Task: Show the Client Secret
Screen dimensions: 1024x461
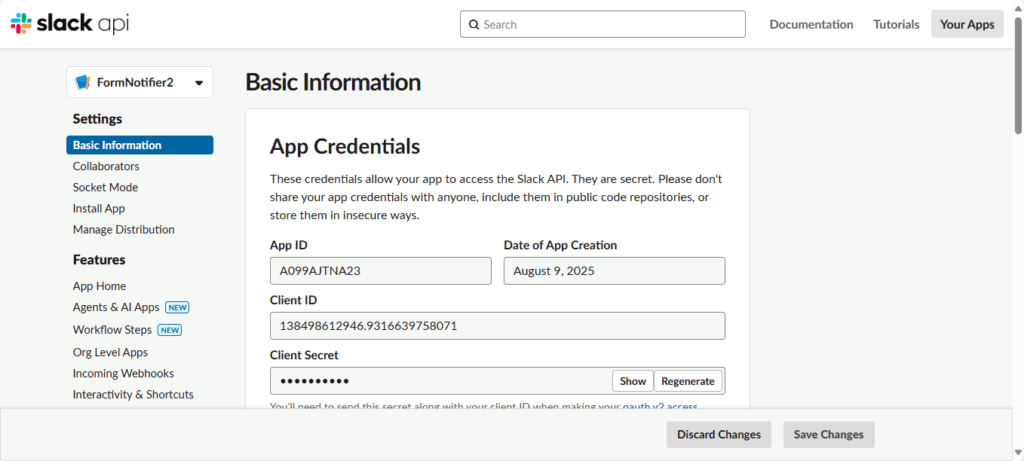Action: pyautogui.click(x=633, y=381)
